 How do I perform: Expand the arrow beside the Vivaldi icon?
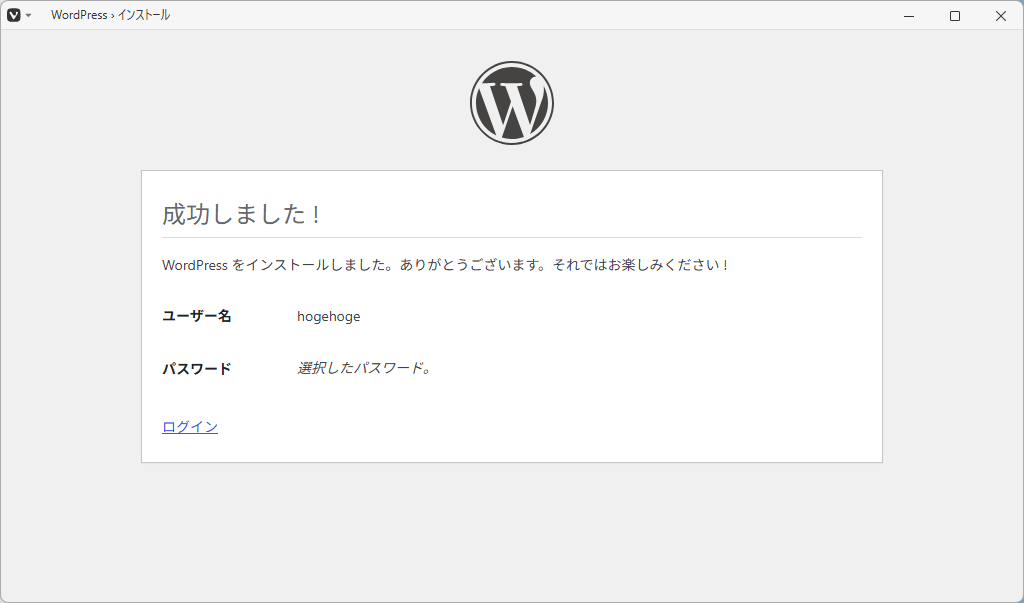point(28,16)
